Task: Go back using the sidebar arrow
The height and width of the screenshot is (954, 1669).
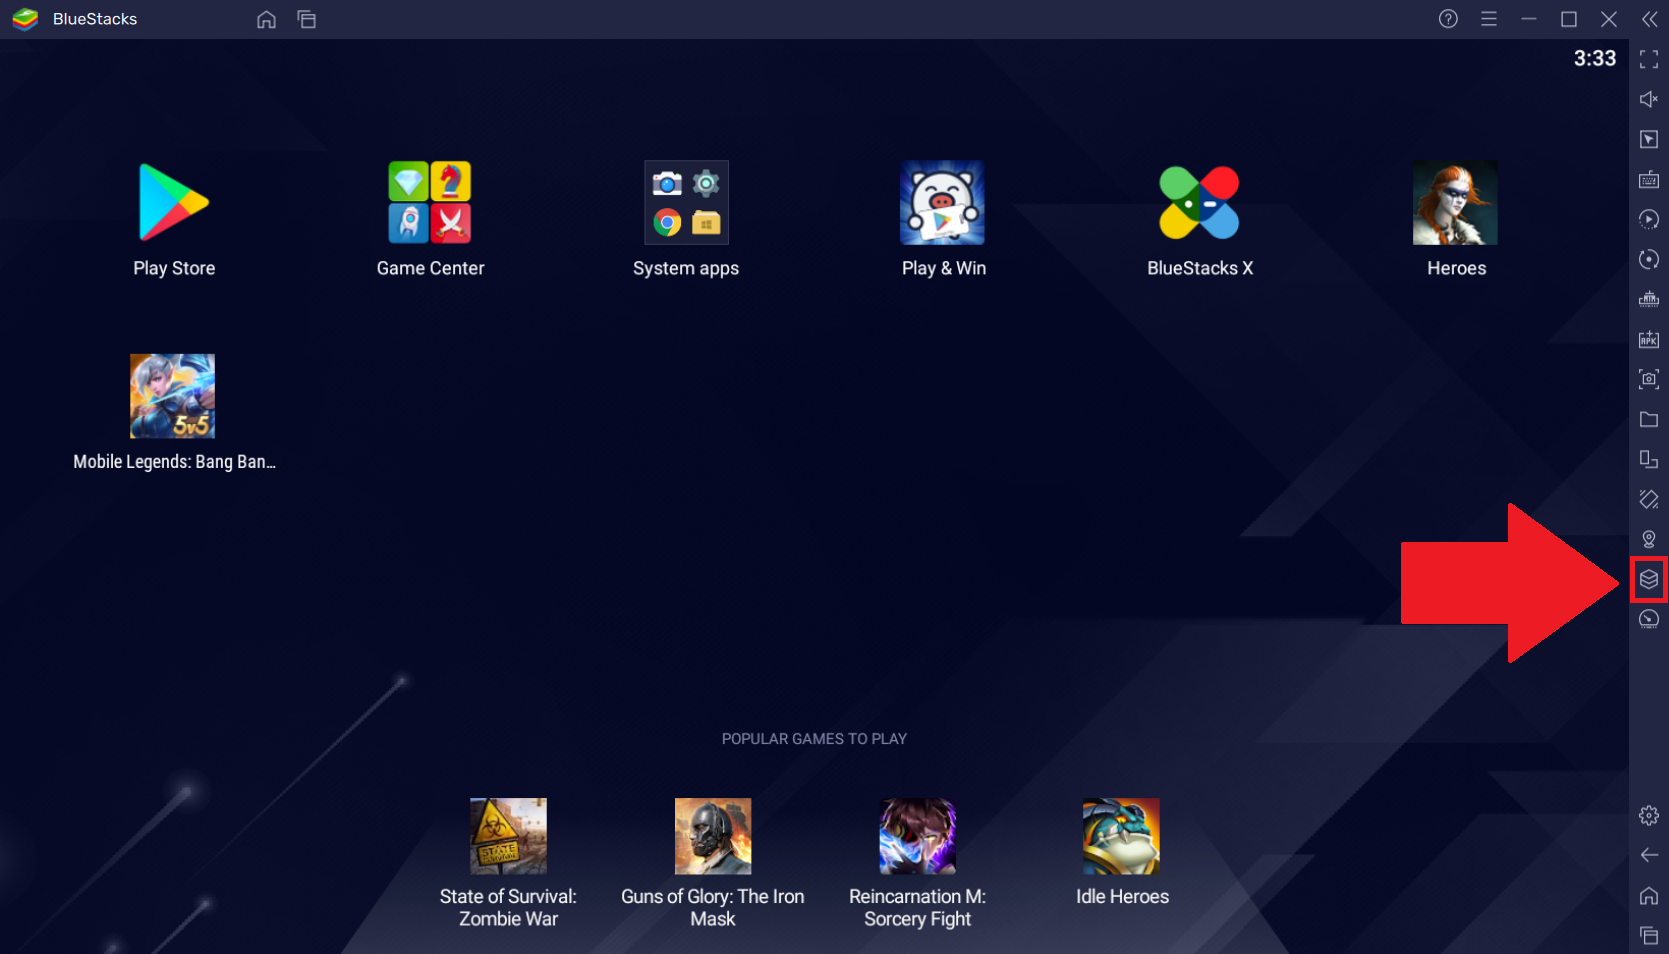Action: (x=1649, y=855)
